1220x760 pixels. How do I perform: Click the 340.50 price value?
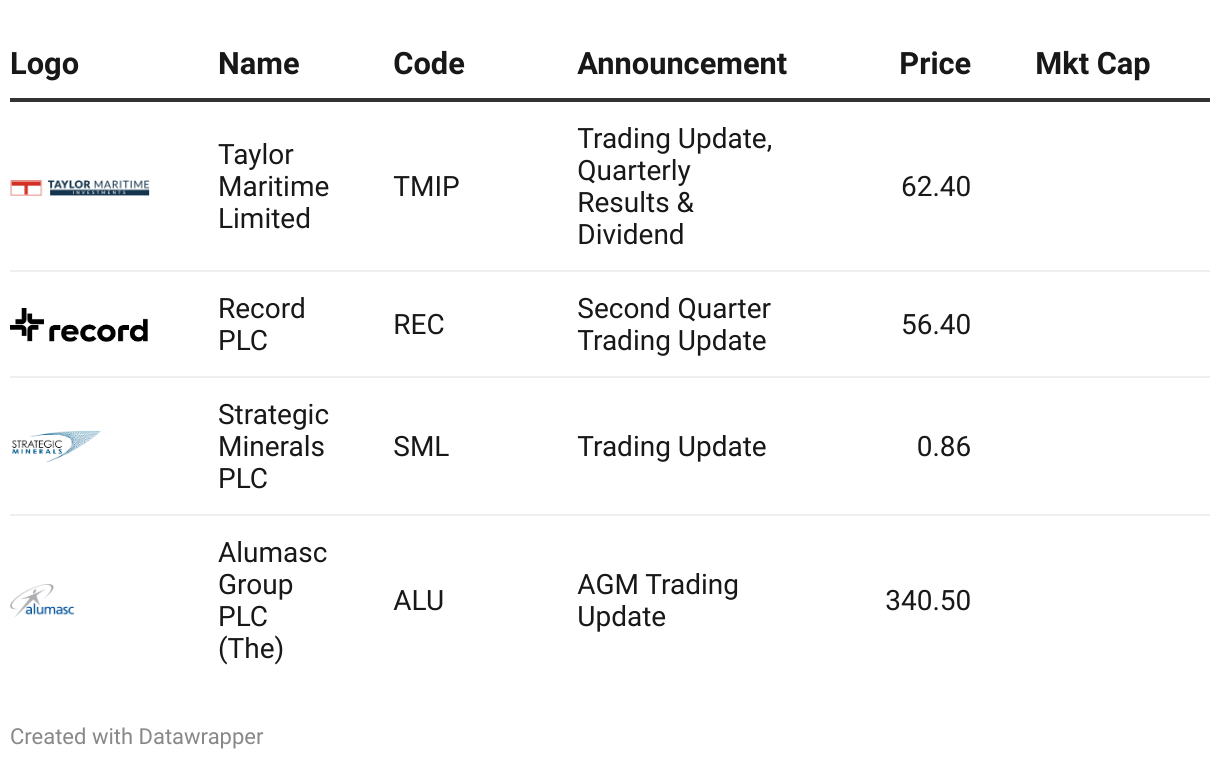927,601
